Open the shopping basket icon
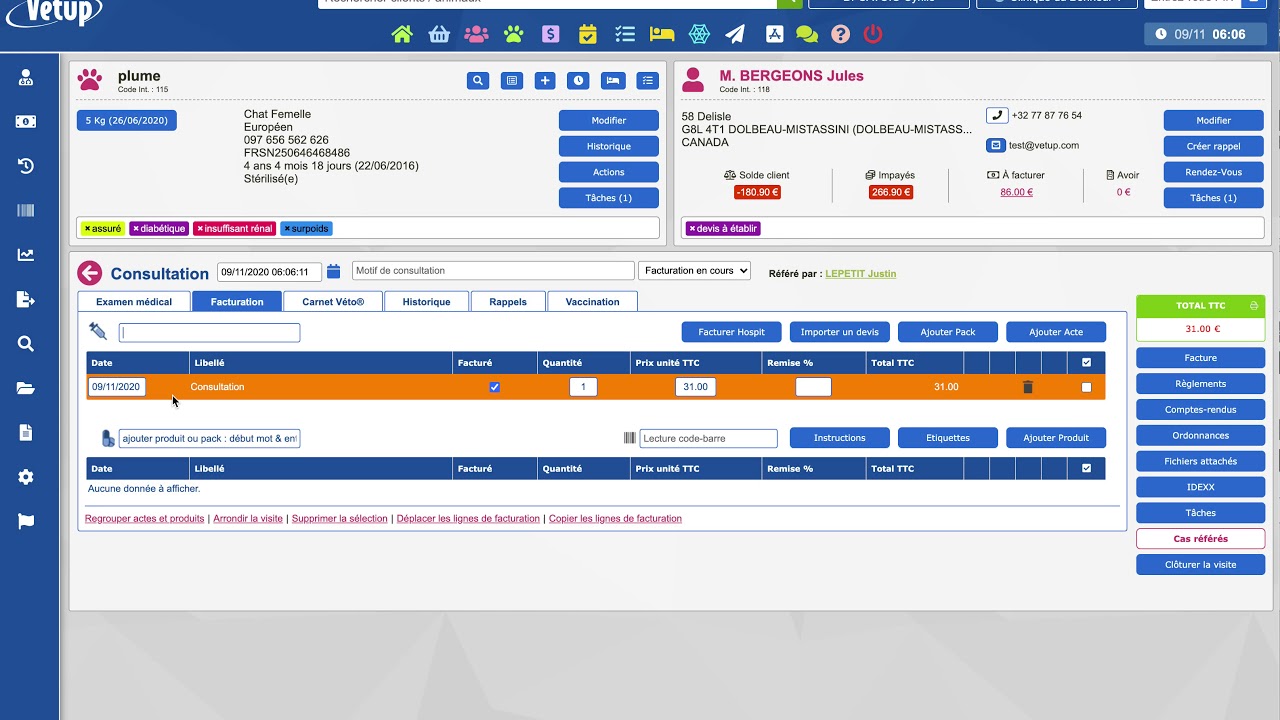Image resolution: width=1280 pixels, height=720 pixels. [439, 34]
